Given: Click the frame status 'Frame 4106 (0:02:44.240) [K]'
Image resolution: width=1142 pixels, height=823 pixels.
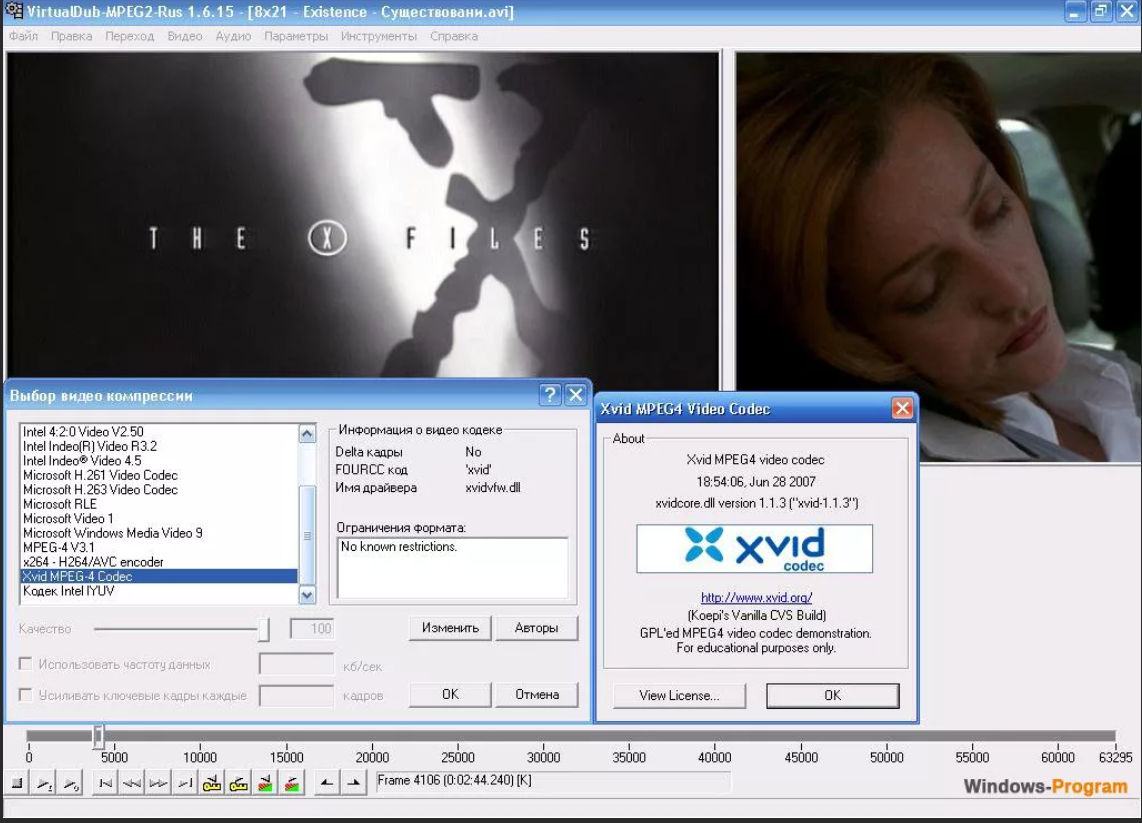Looking at the screenshot, I should (552, 781).
